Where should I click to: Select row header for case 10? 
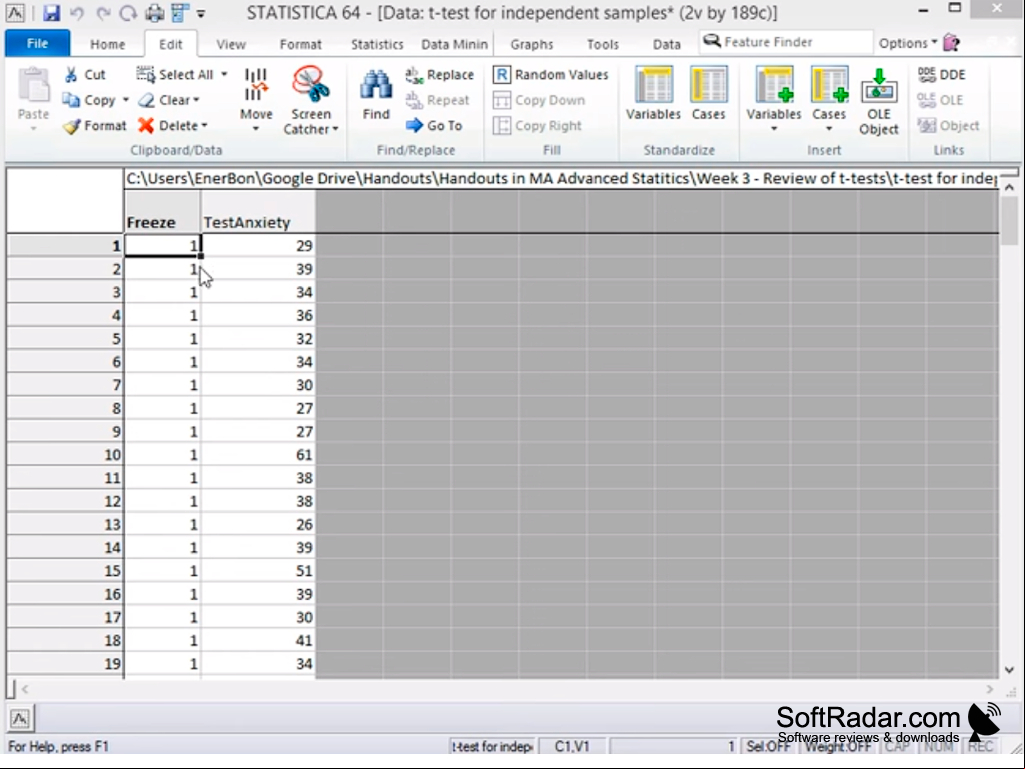(65, 455)
